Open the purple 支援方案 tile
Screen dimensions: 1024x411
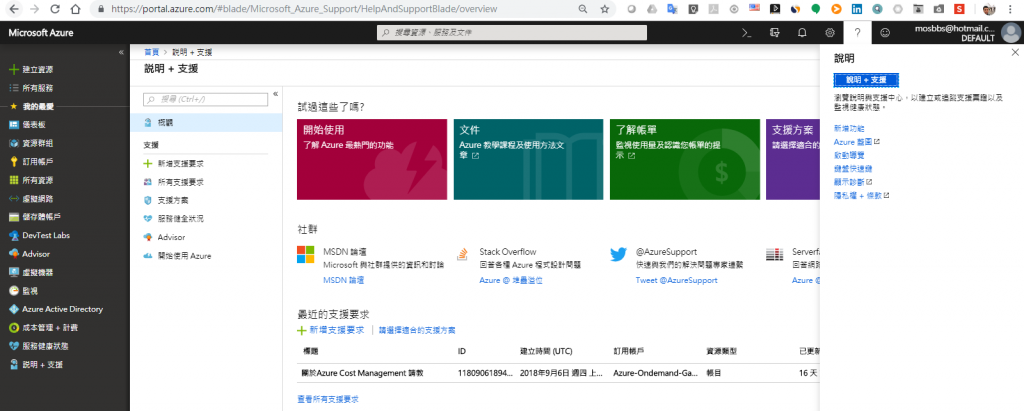pos(792,159)
